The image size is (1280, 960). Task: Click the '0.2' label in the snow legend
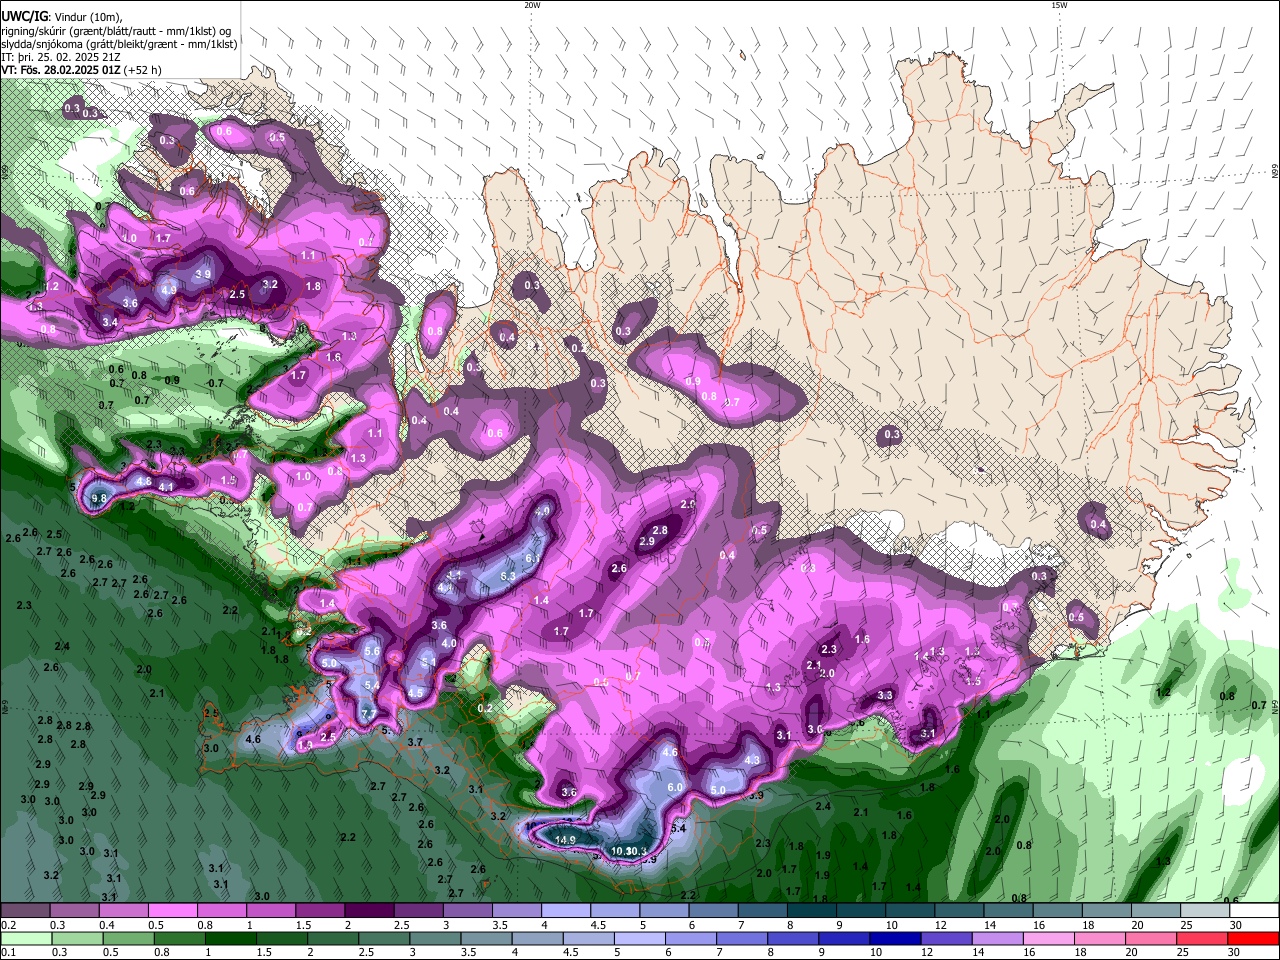click(x=8, y=925)
